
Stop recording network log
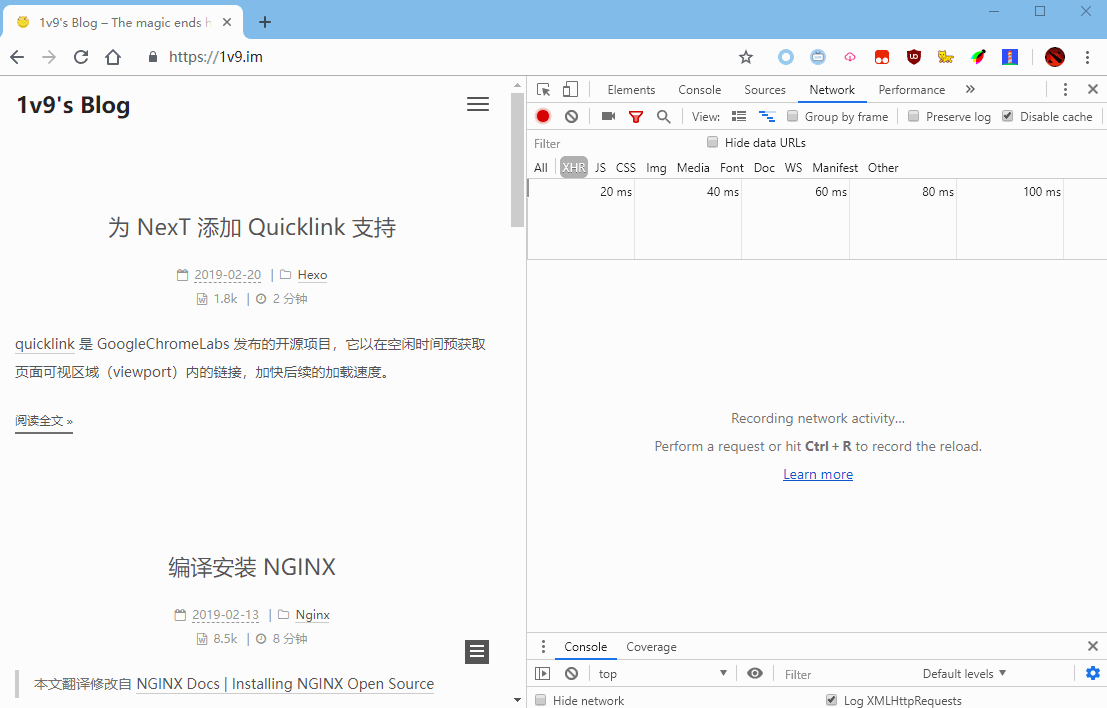coord(543,116)
